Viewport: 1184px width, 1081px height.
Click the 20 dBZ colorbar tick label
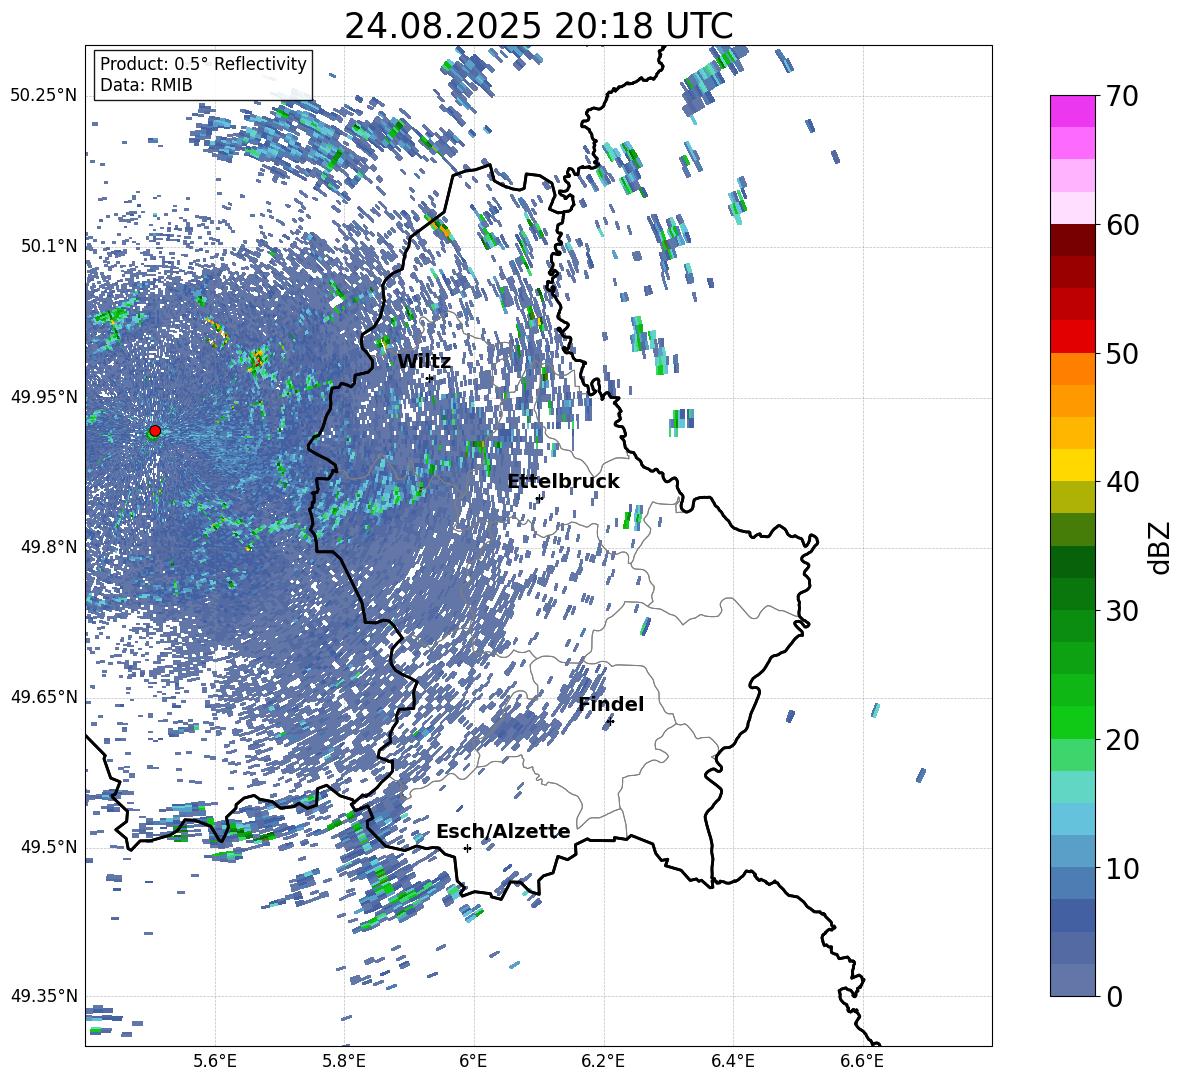click(1122, 740)
